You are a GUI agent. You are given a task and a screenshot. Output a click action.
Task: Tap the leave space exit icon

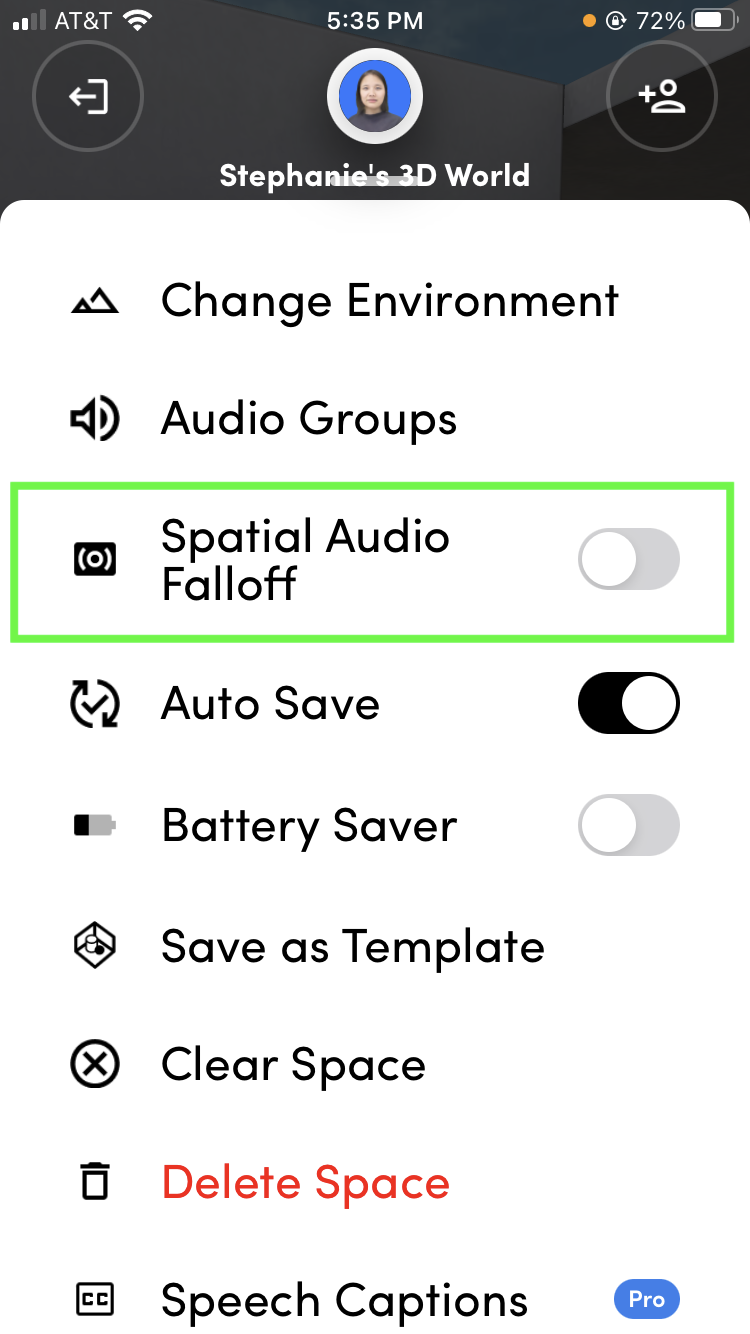(88, 97)
